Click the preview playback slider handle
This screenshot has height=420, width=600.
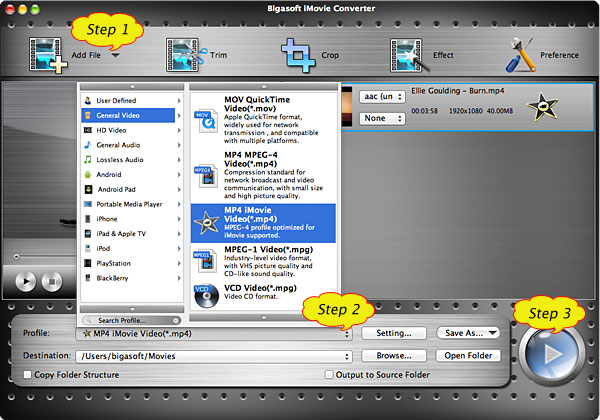pyautogui.click(x=16, y=256)
